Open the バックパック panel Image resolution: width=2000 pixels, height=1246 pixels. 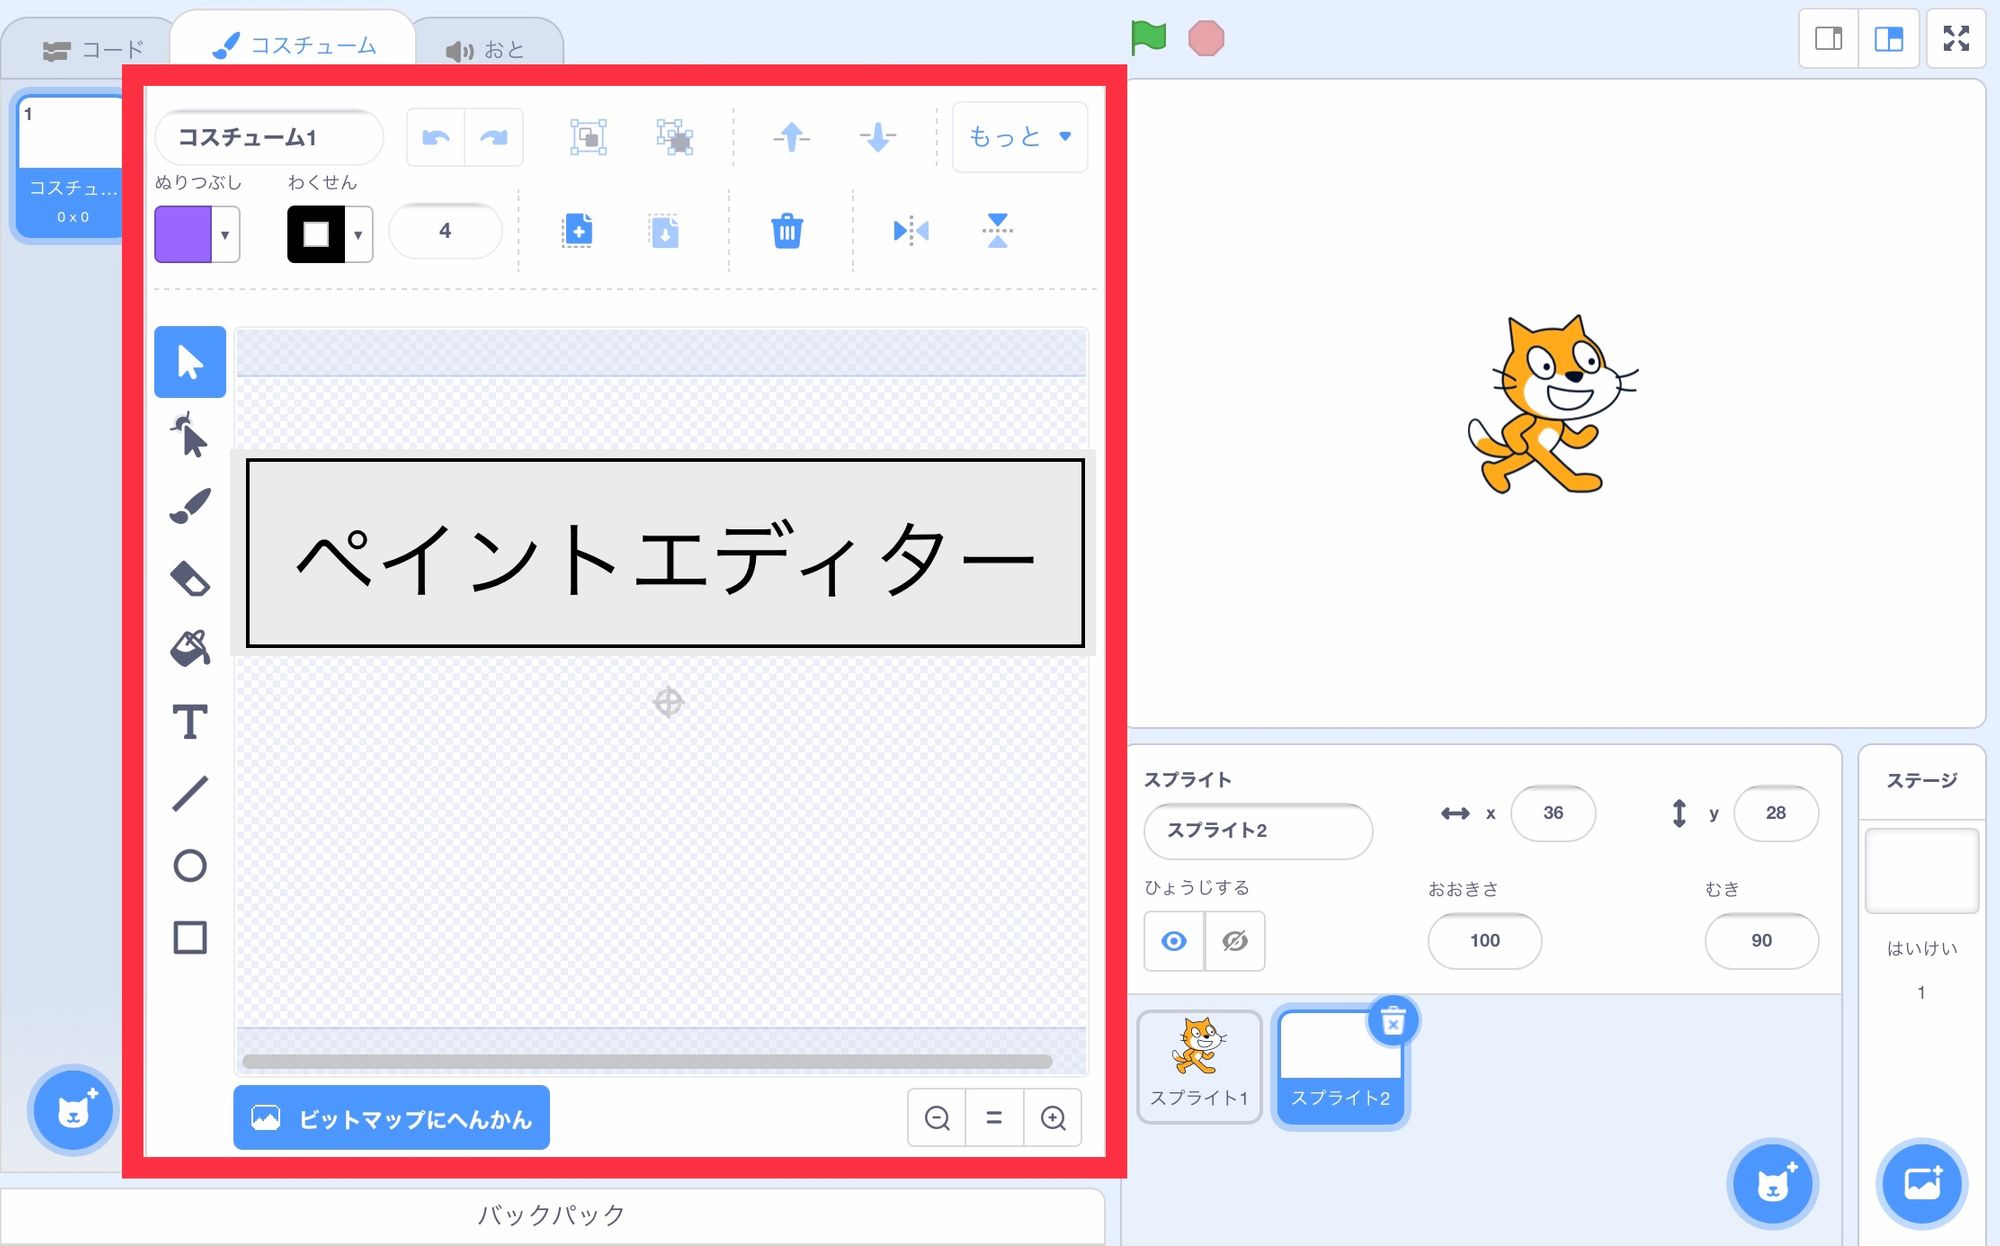point(552,1215)
